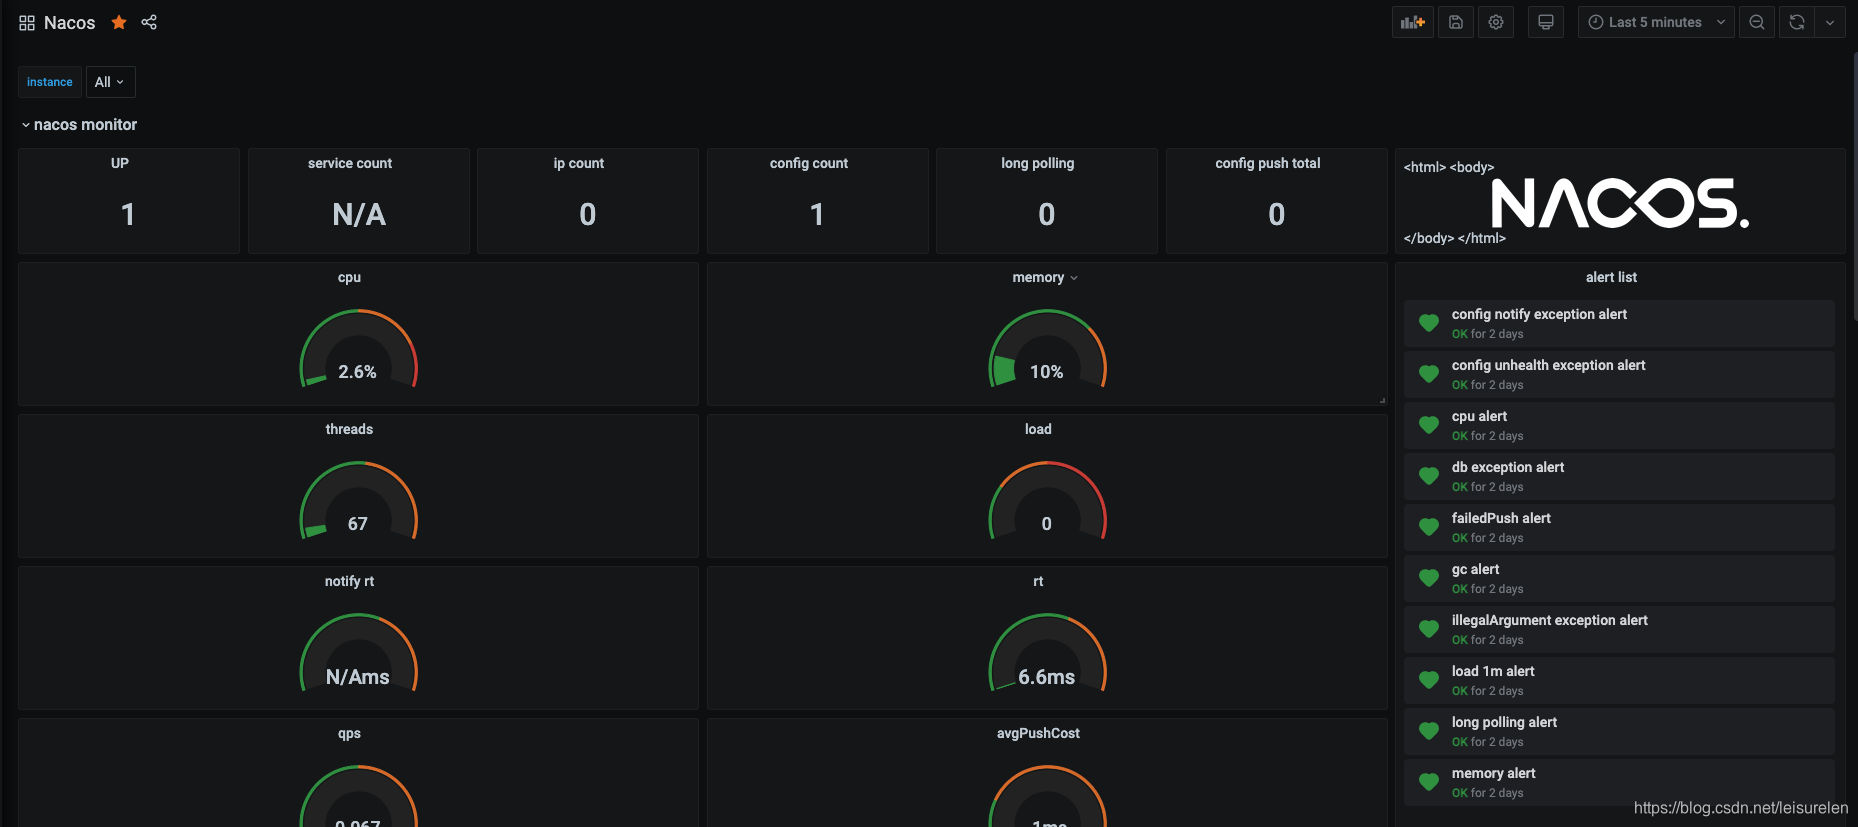This screenshot has width=1858, height=827.
Task: Open the config notify exception alert
Action: tap(1619, 323)
